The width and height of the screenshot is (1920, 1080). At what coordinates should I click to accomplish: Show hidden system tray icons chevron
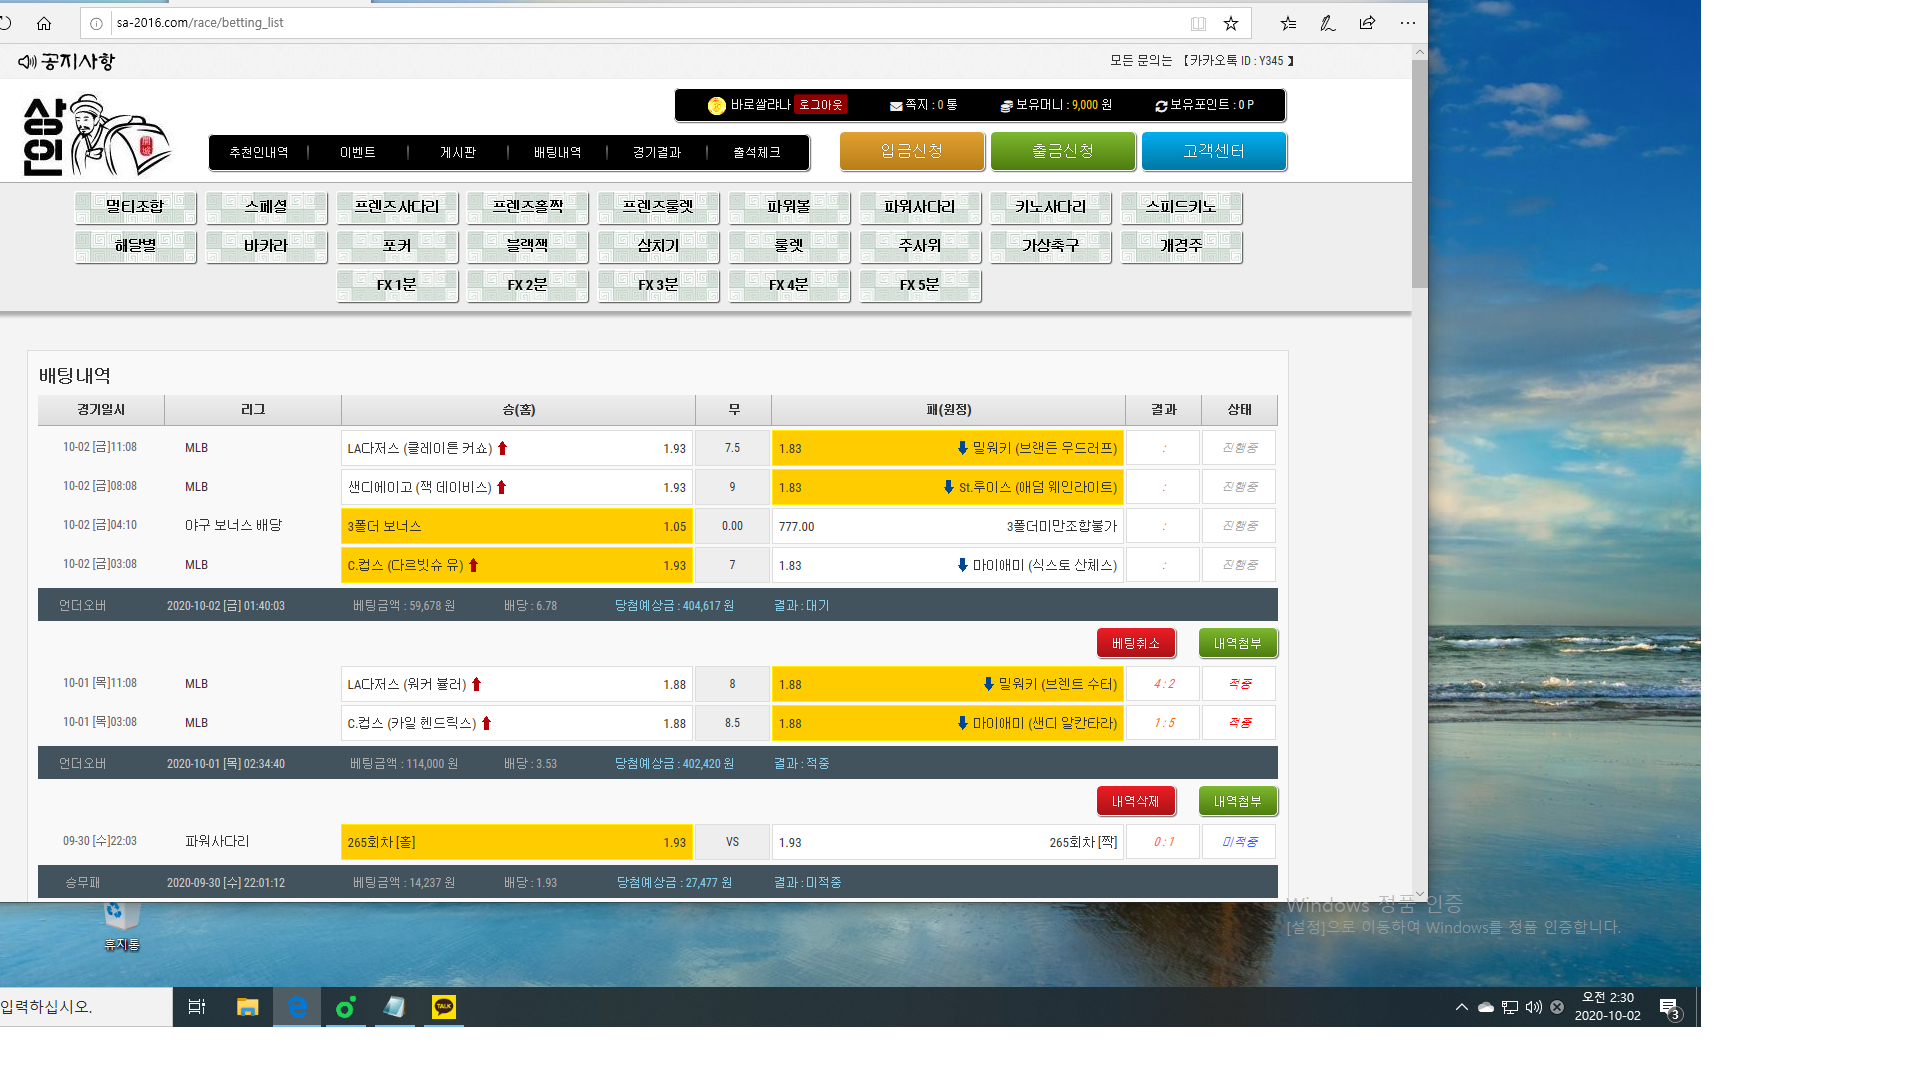[x=1461, y=1007]
